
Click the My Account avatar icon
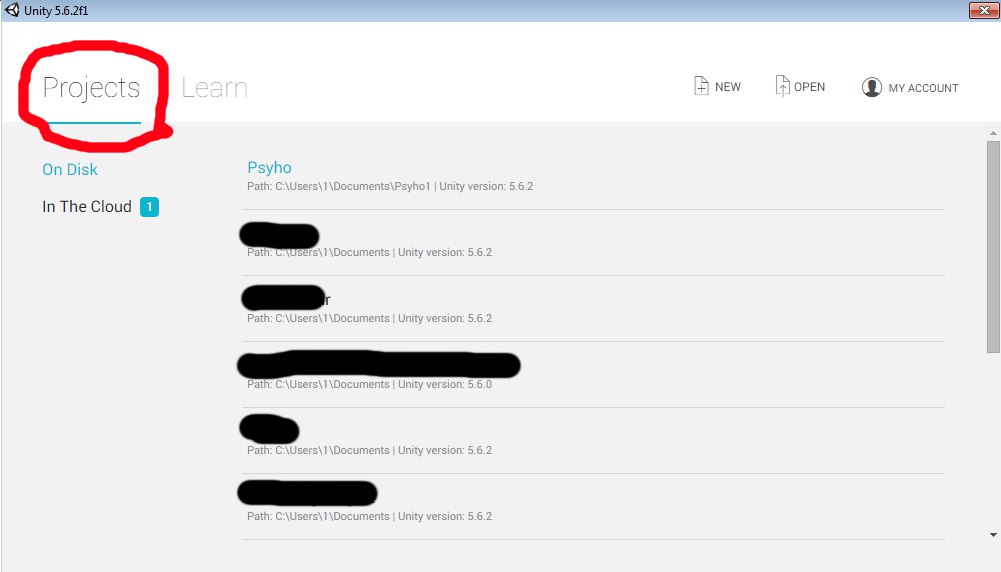click(871, 87)
